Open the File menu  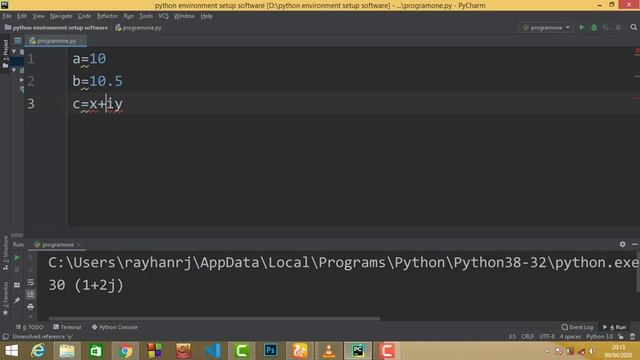[x=7, y=16]
